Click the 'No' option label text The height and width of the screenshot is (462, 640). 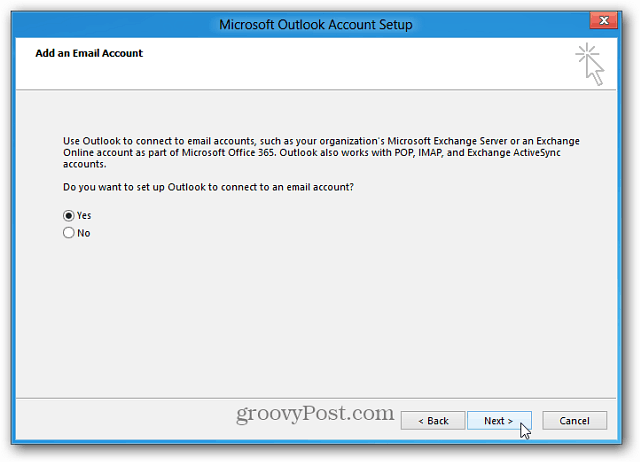point(84,233)
